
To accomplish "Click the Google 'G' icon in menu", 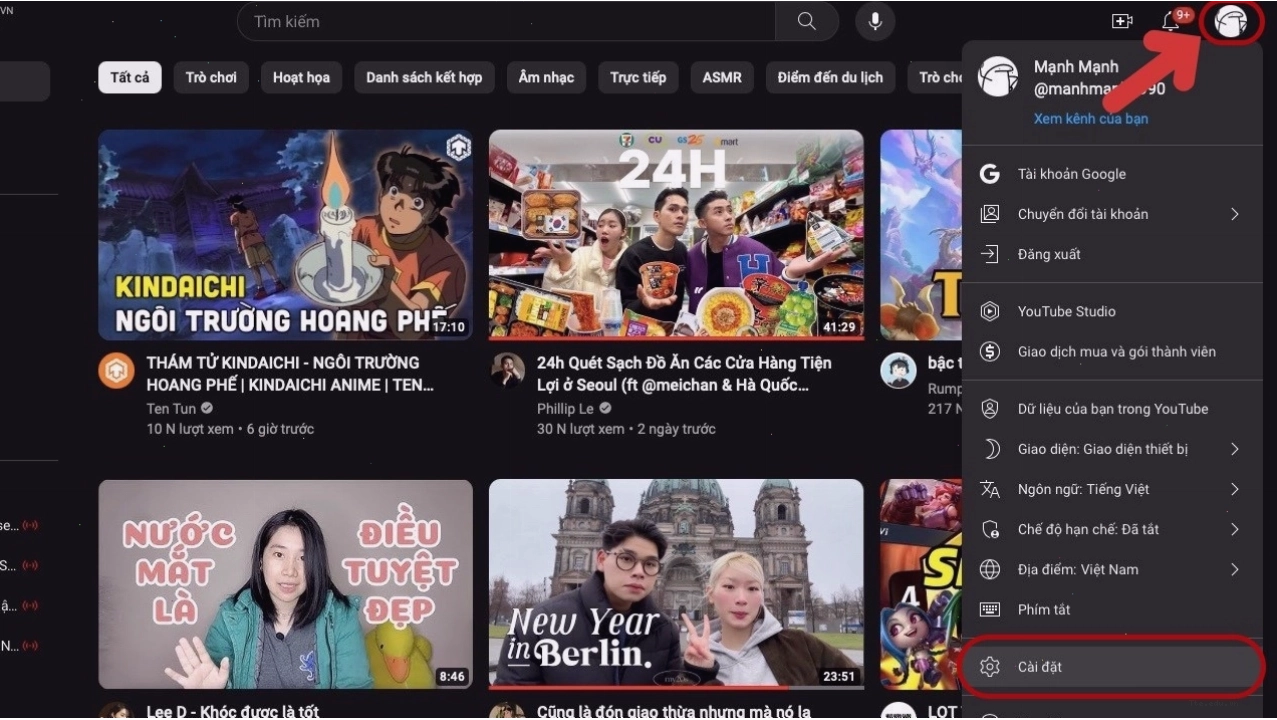I will pyautogui.click(x=990, y=174).
